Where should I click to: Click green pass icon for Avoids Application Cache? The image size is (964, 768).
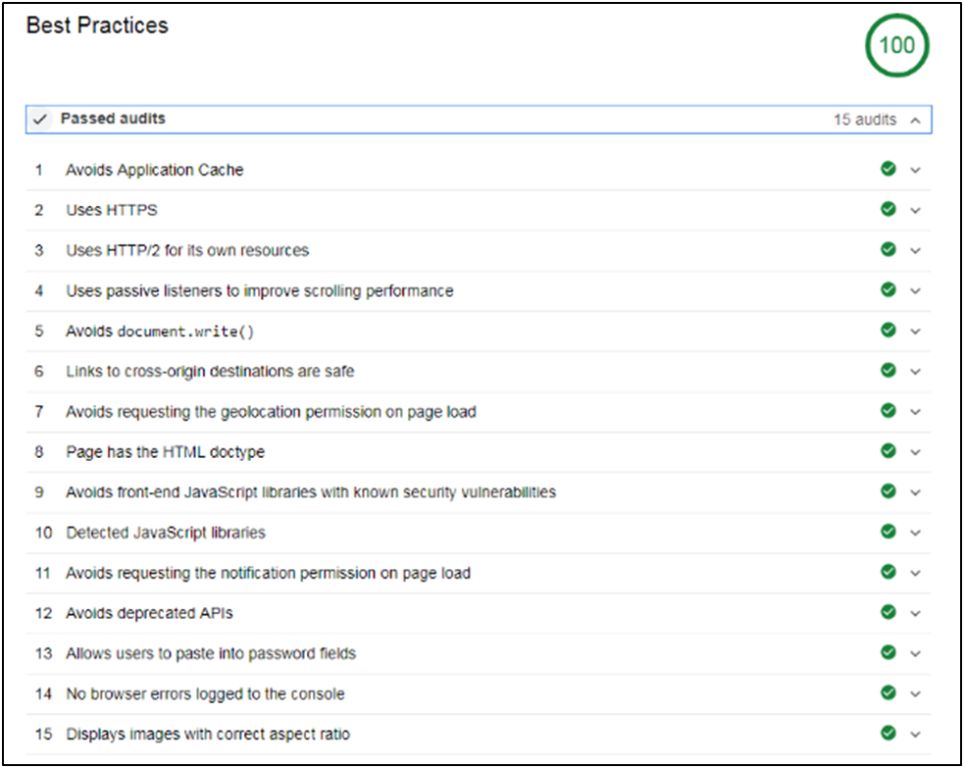888,168
